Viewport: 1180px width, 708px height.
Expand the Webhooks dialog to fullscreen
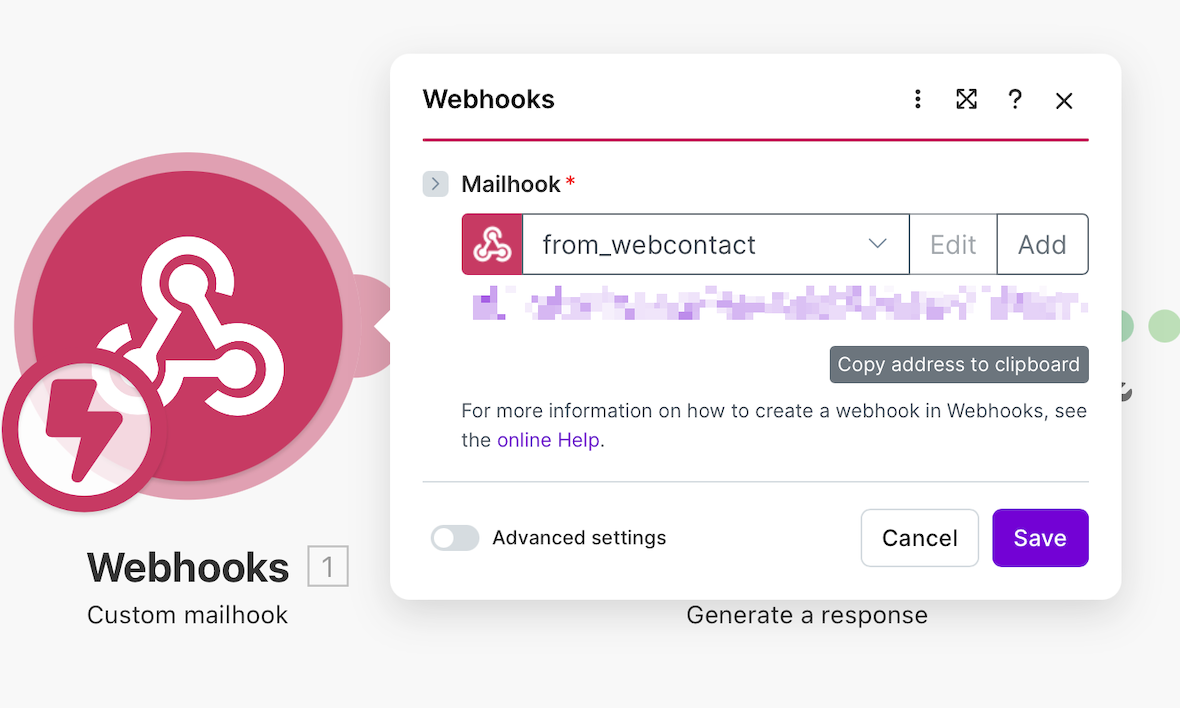[966, 99]
